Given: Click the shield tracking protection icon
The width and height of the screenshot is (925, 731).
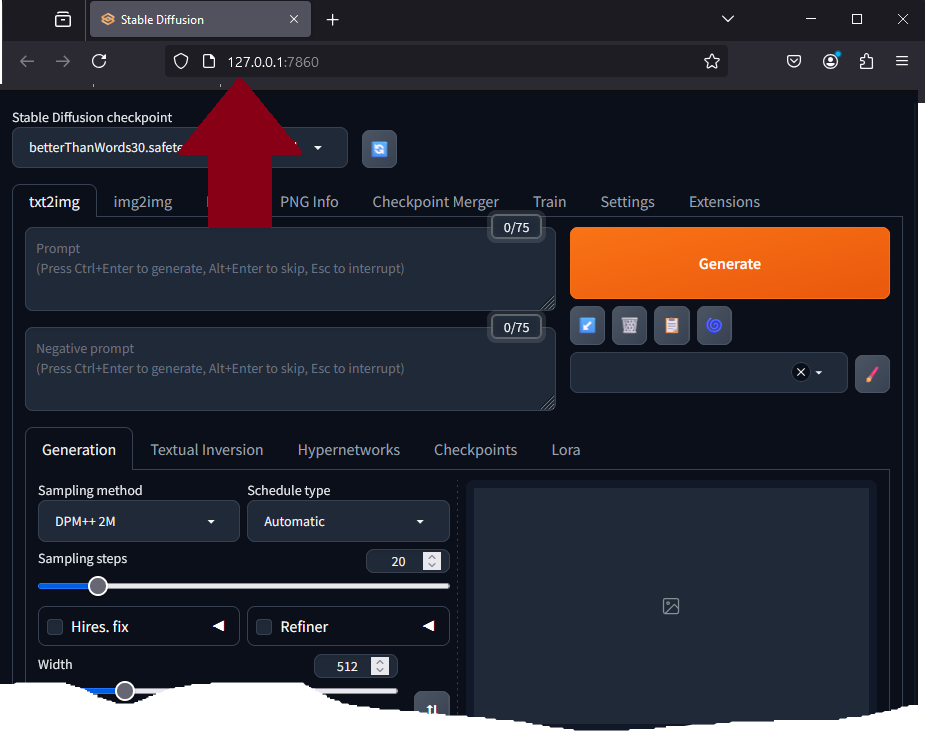Looking at the screenshot, I should (181, 61).
